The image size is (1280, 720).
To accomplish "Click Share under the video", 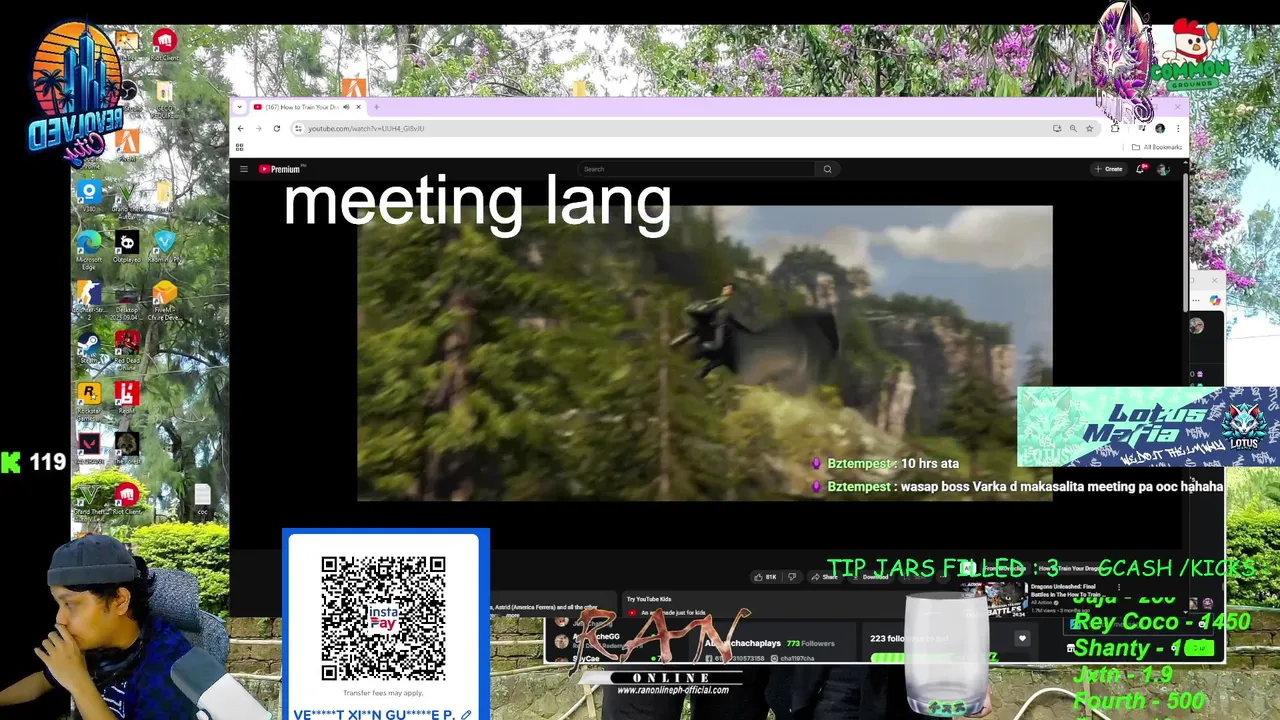I will pos(825,577).
